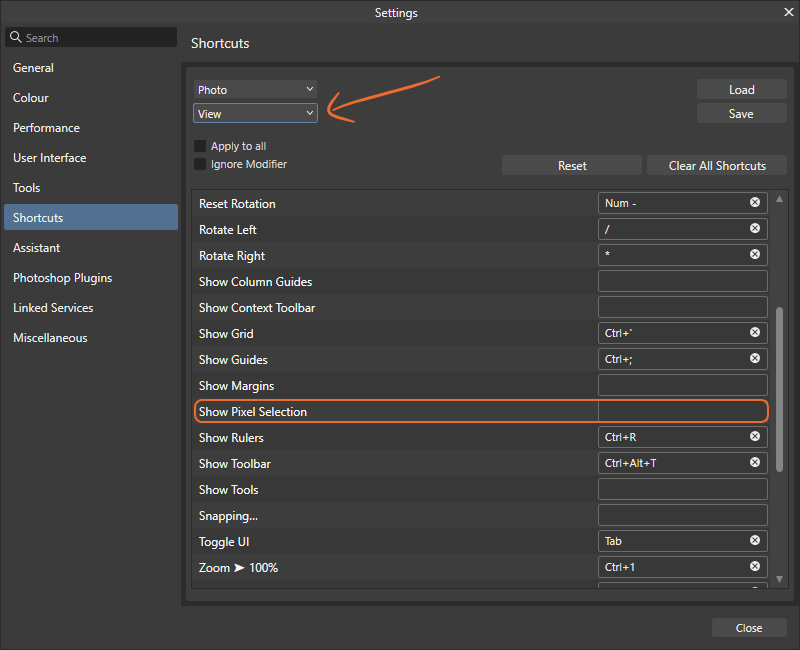This screenshot has width=800, height=650.
Task: Open the View category dropdown
Action: pyautogui.click(x=255, y=113)
